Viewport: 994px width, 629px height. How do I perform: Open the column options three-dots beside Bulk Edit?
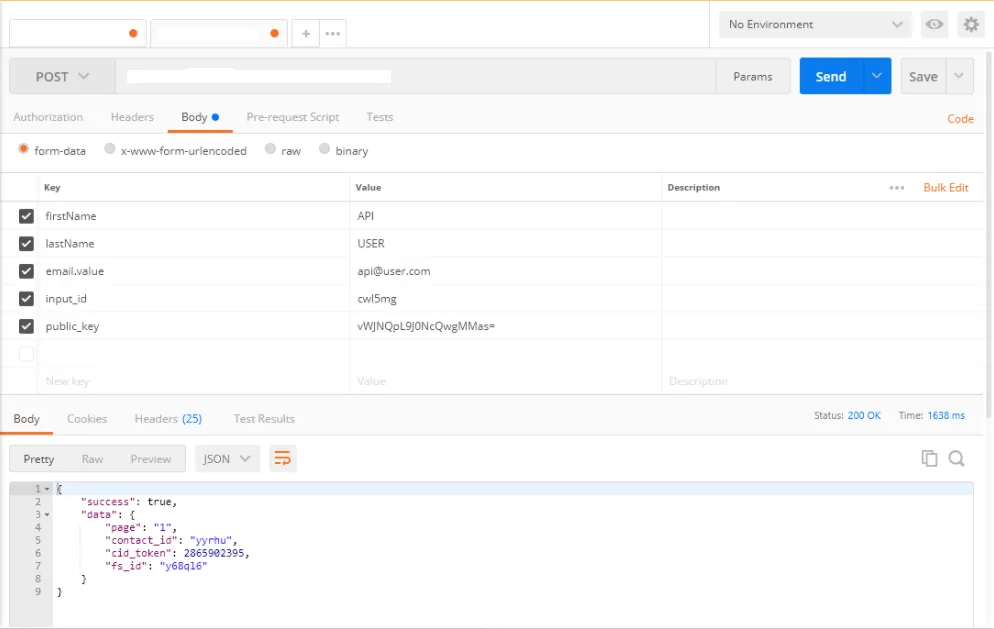click(896, 188)
